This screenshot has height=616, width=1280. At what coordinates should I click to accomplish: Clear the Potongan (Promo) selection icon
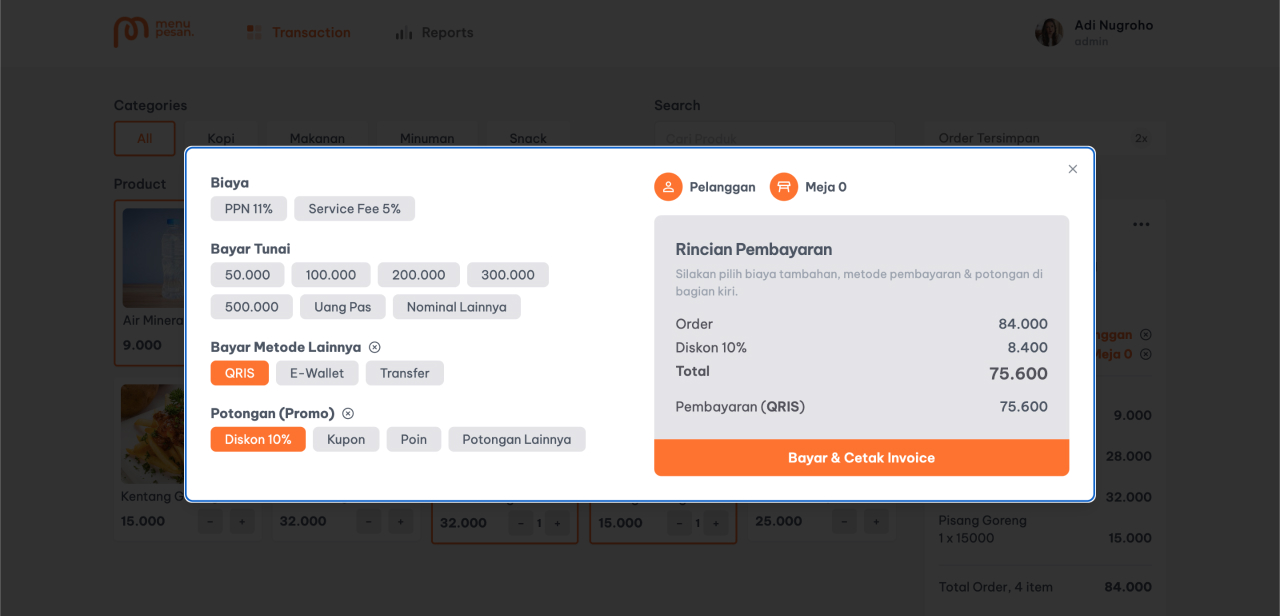[348, 413]
